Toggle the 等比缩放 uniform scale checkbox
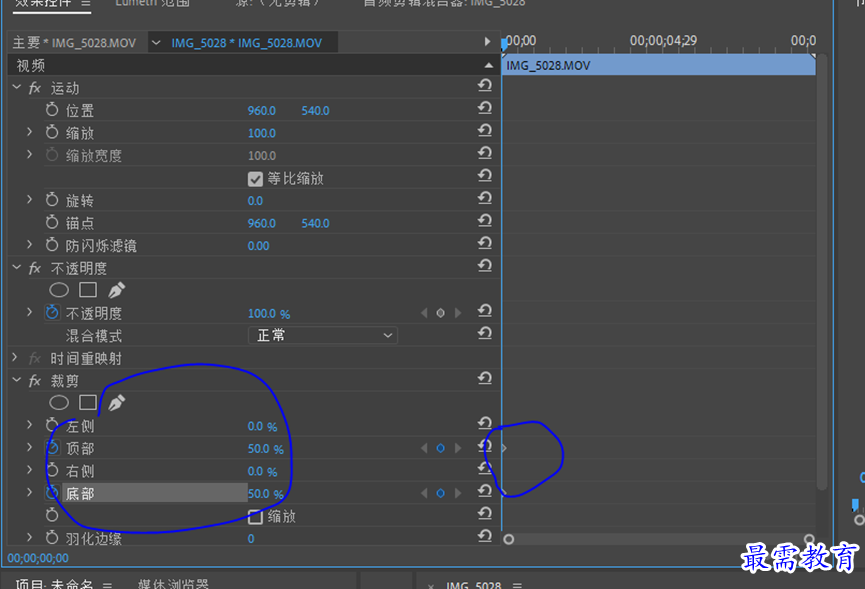 pos(255,179)
